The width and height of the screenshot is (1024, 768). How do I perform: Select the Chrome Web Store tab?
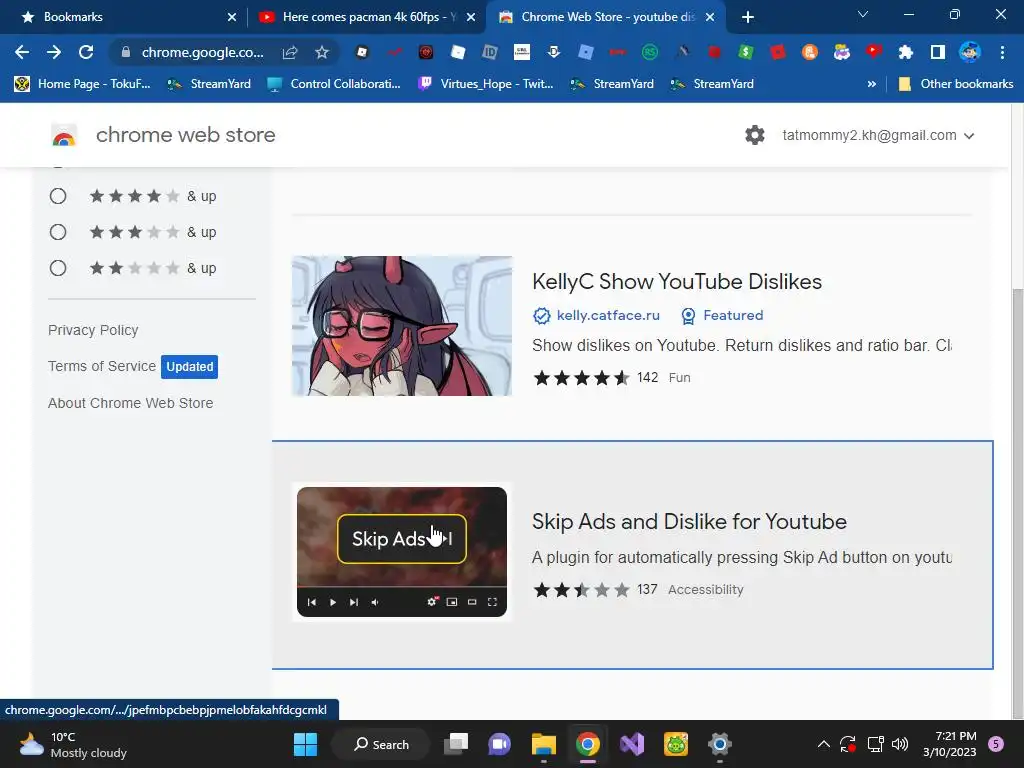coord(606,17)
